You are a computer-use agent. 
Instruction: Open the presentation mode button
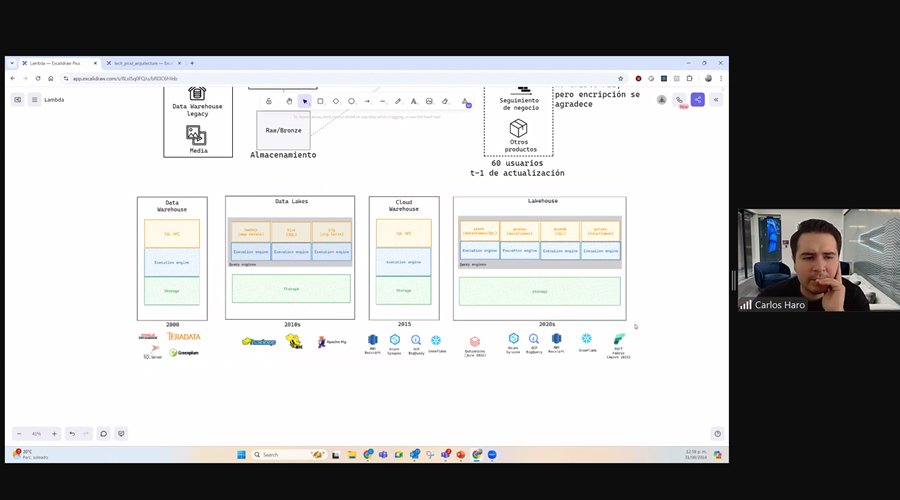click(121, 434)
